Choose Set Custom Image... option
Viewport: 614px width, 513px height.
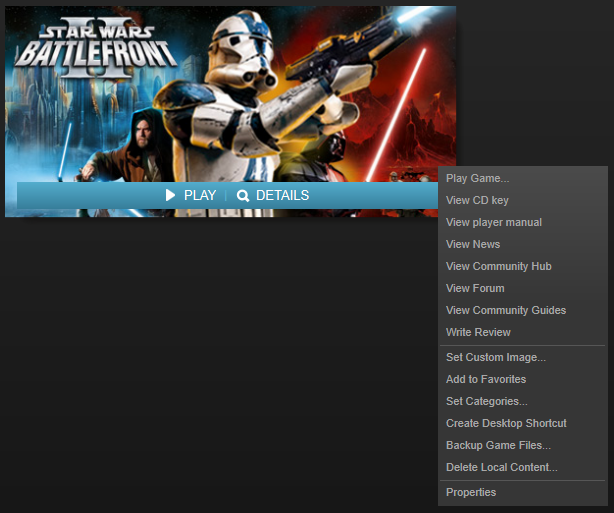point(523,357)
